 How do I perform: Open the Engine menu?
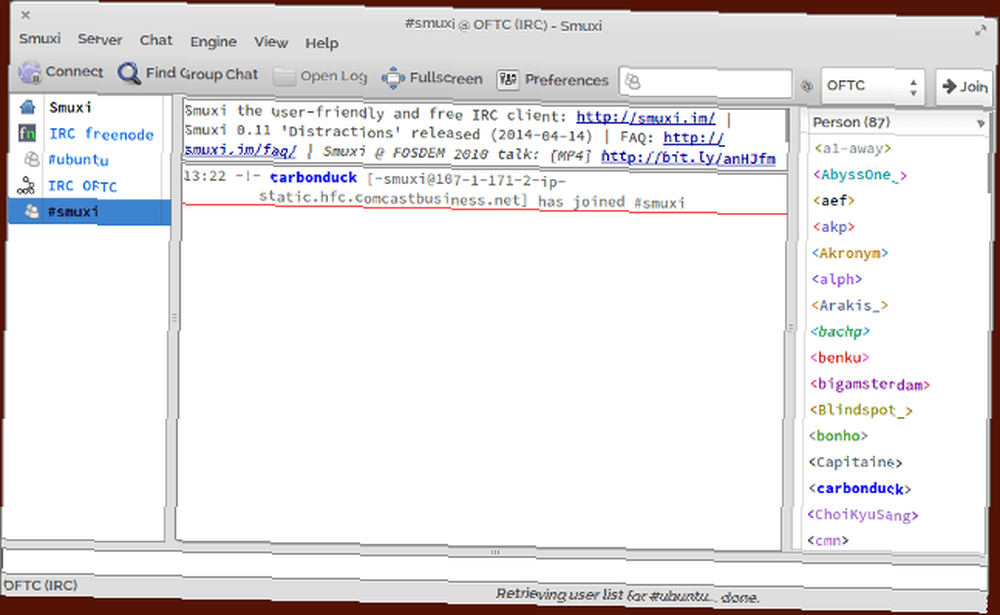click(x=213, y=41)
